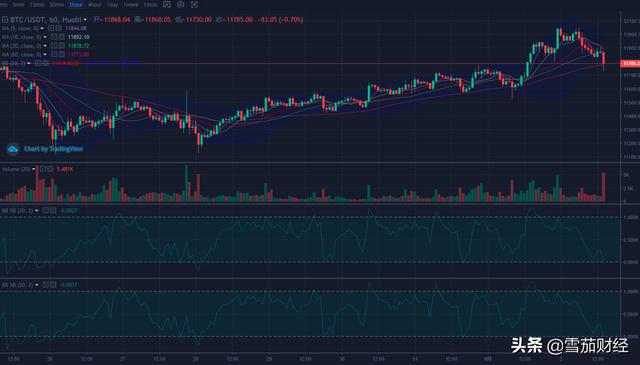Screen dimensions: 640x365
Task: Click open price value 11868.04
Action: [x=117, y=20]
